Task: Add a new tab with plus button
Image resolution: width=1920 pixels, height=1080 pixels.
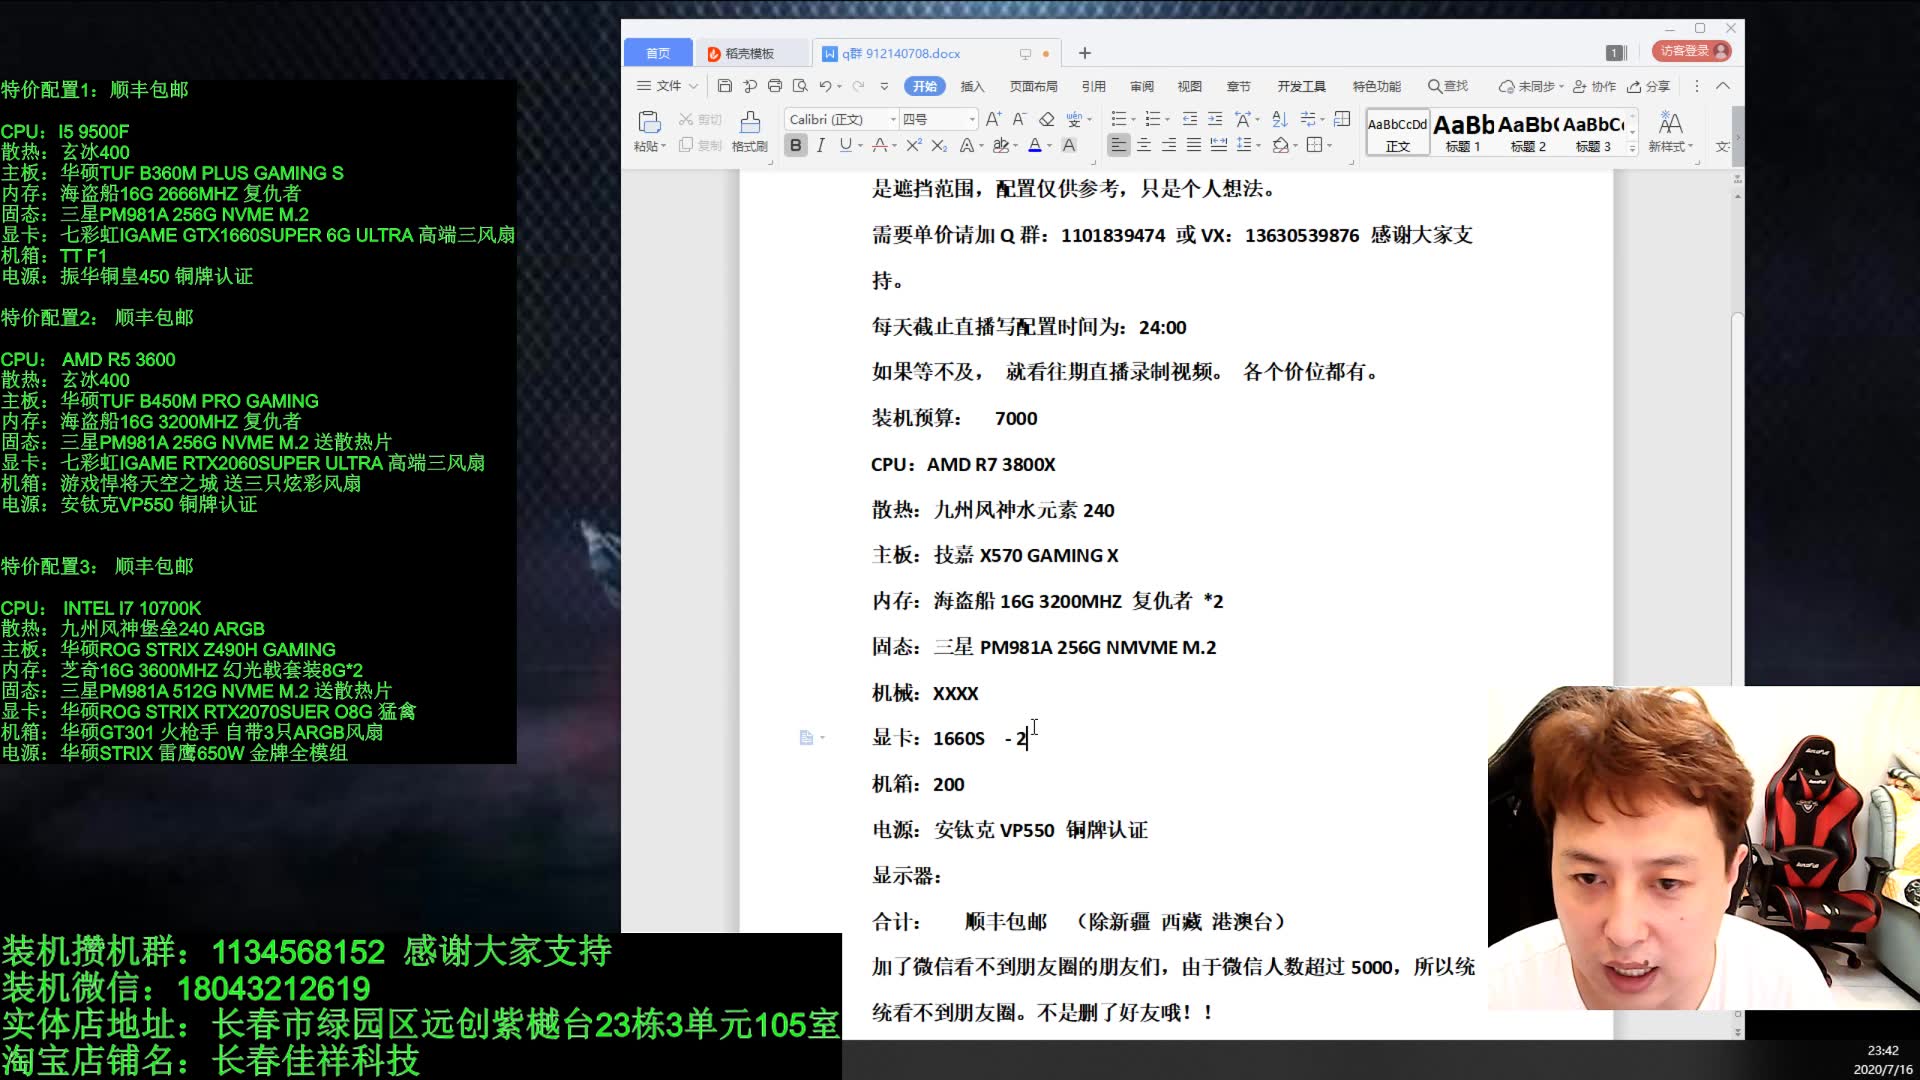Action: click(1085, 53)
